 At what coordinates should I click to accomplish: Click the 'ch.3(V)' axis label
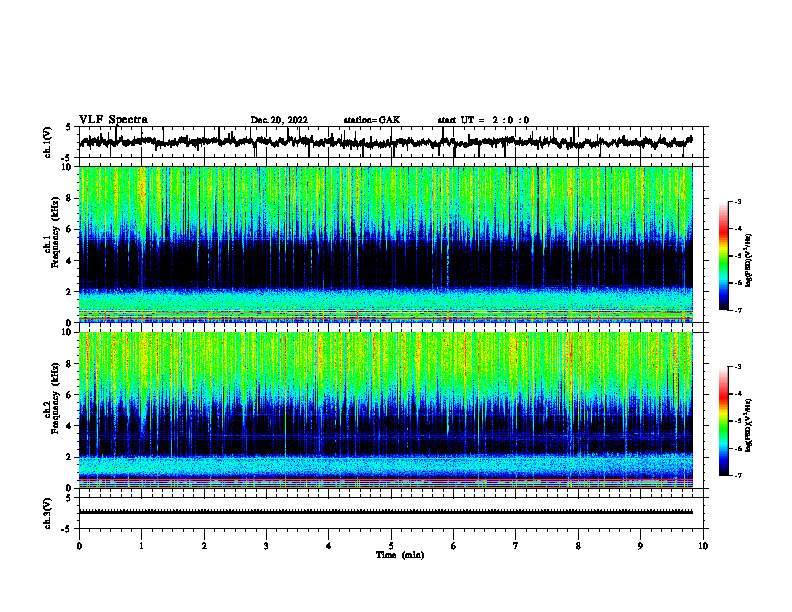[47, 513]
